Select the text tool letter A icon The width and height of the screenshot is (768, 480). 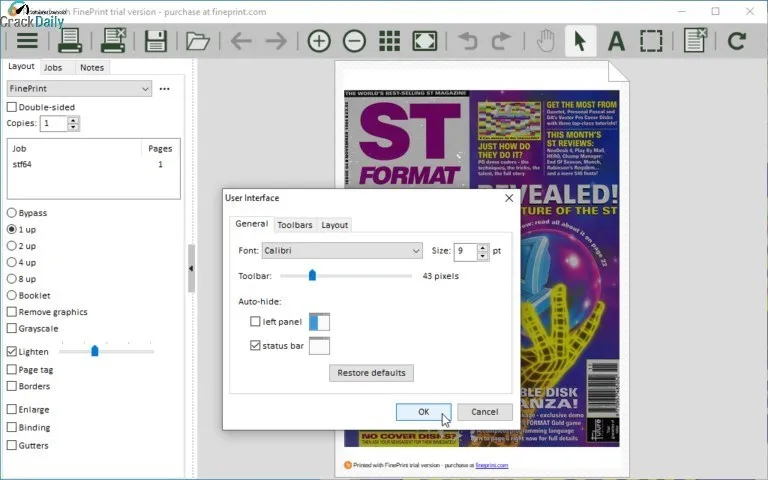[616, 41]
